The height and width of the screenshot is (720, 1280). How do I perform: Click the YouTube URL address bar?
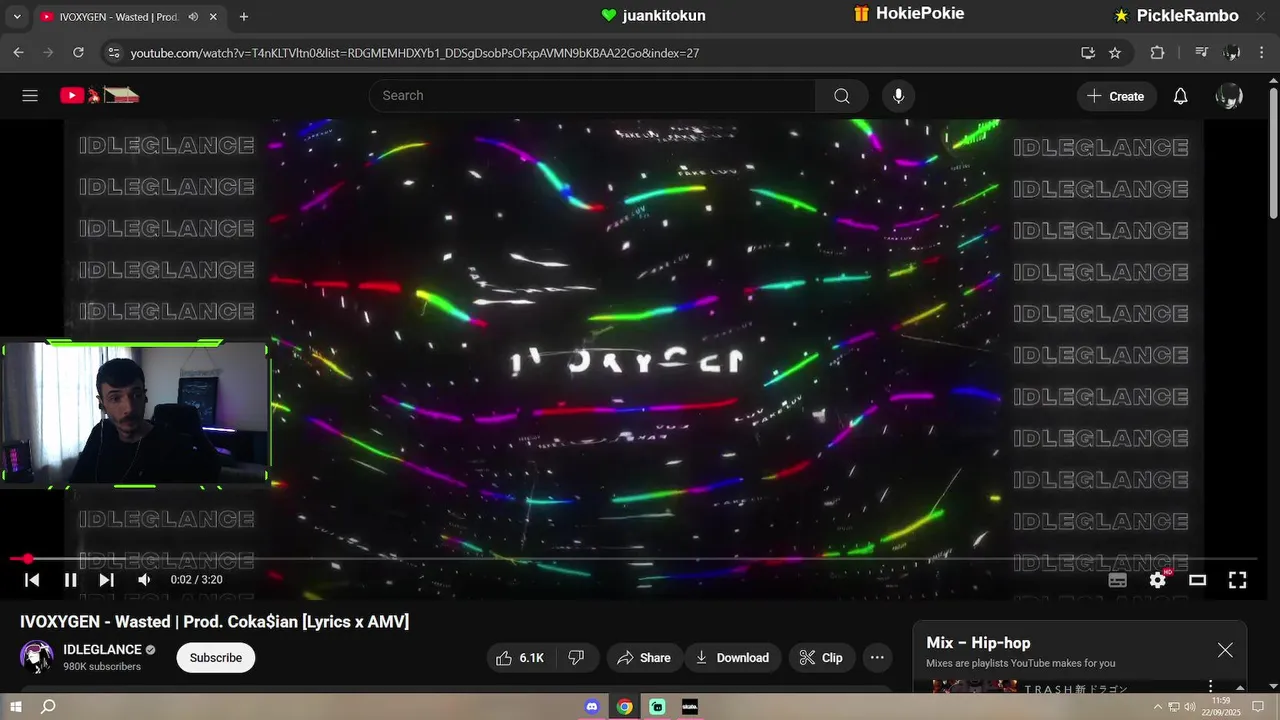(x=414, y=53)
